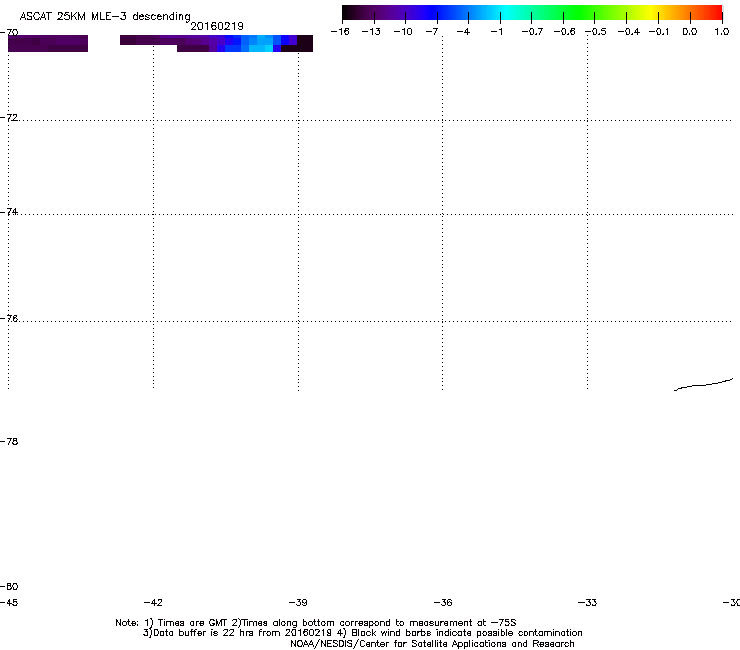Click the colorbar label -7
The width and height of the screenshot is (740, 650).
pyautogui.click(x=431, y=32)
